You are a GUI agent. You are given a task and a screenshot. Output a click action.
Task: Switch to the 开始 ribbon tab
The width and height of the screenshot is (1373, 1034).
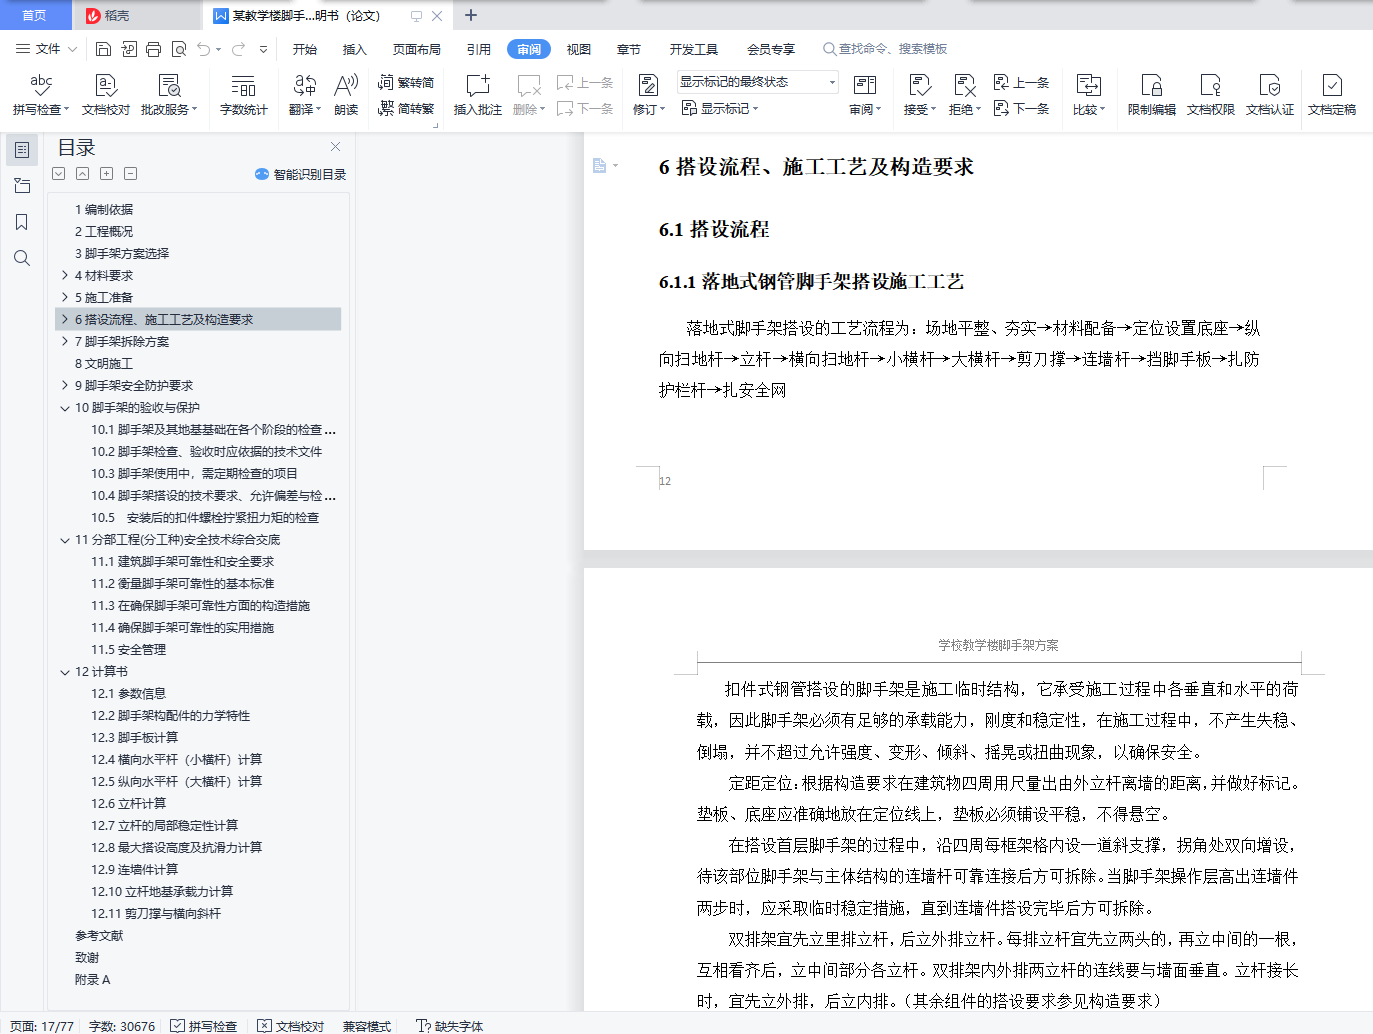coord(305,49)
